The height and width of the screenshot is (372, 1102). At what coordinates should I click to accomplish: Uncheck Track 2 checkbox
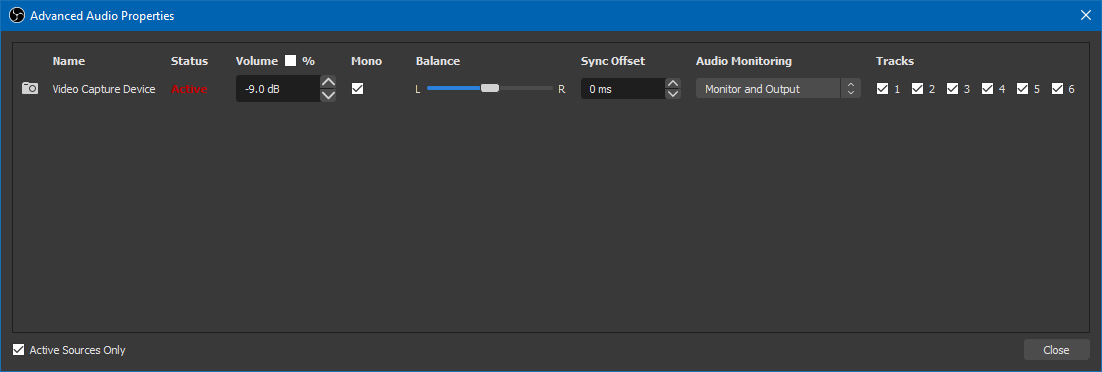pos(918,89)
